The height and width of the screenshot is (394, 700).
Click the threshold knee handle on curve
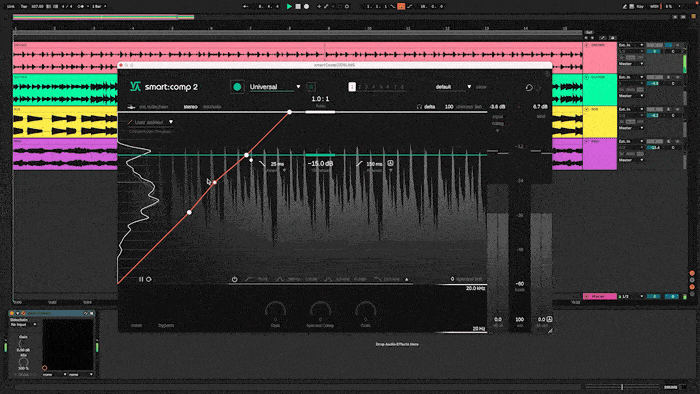246,155
